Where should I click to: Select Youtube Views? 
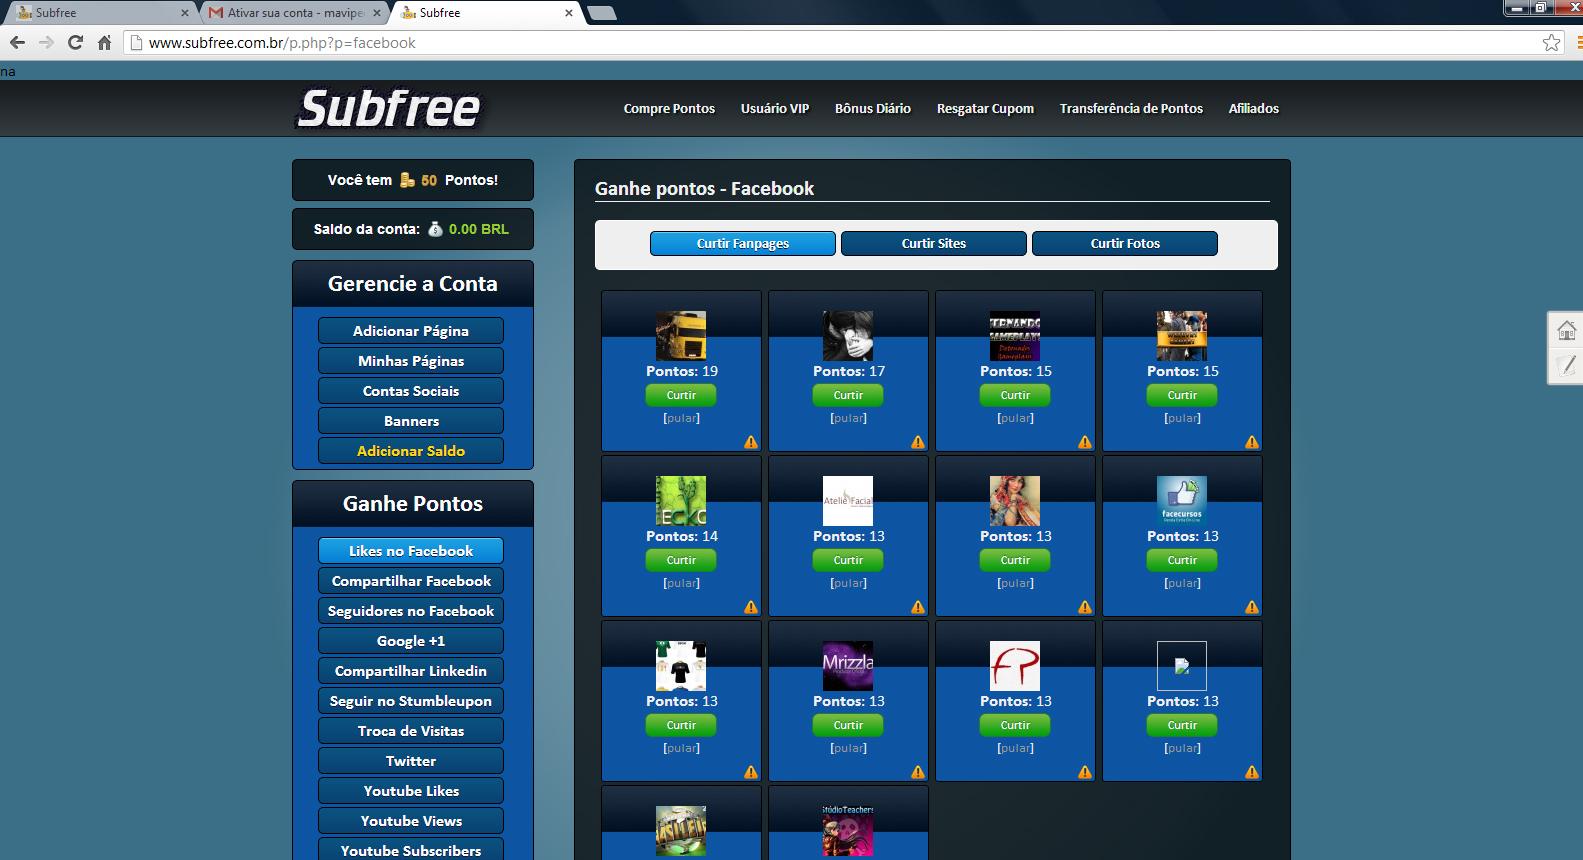tap(411, 821)
